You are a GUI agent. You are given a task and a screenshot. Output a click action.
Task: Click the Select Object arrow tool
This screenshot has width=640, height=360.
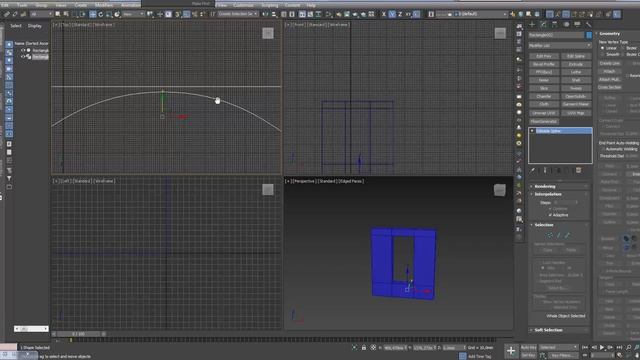58,14
